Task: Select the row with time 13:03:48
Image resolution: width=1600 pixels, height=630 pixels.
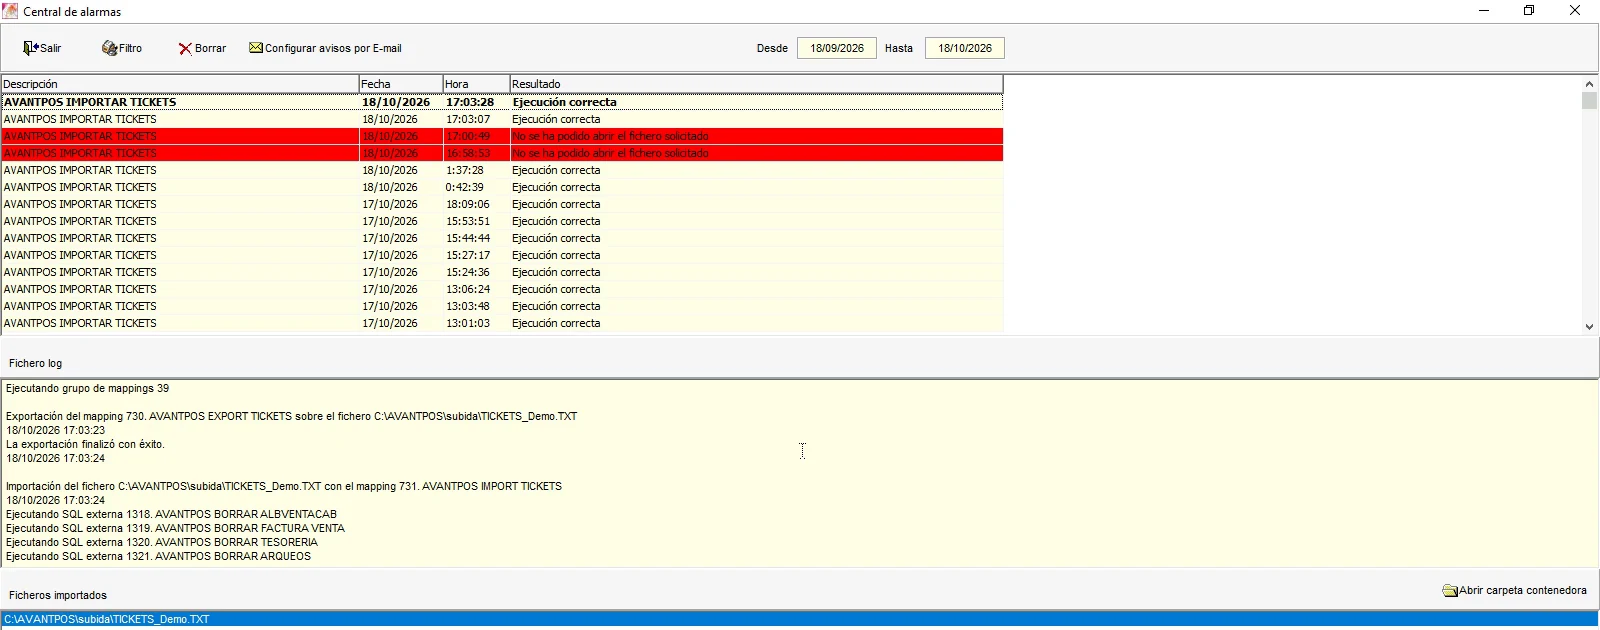Action: click(x=502, y=306)
